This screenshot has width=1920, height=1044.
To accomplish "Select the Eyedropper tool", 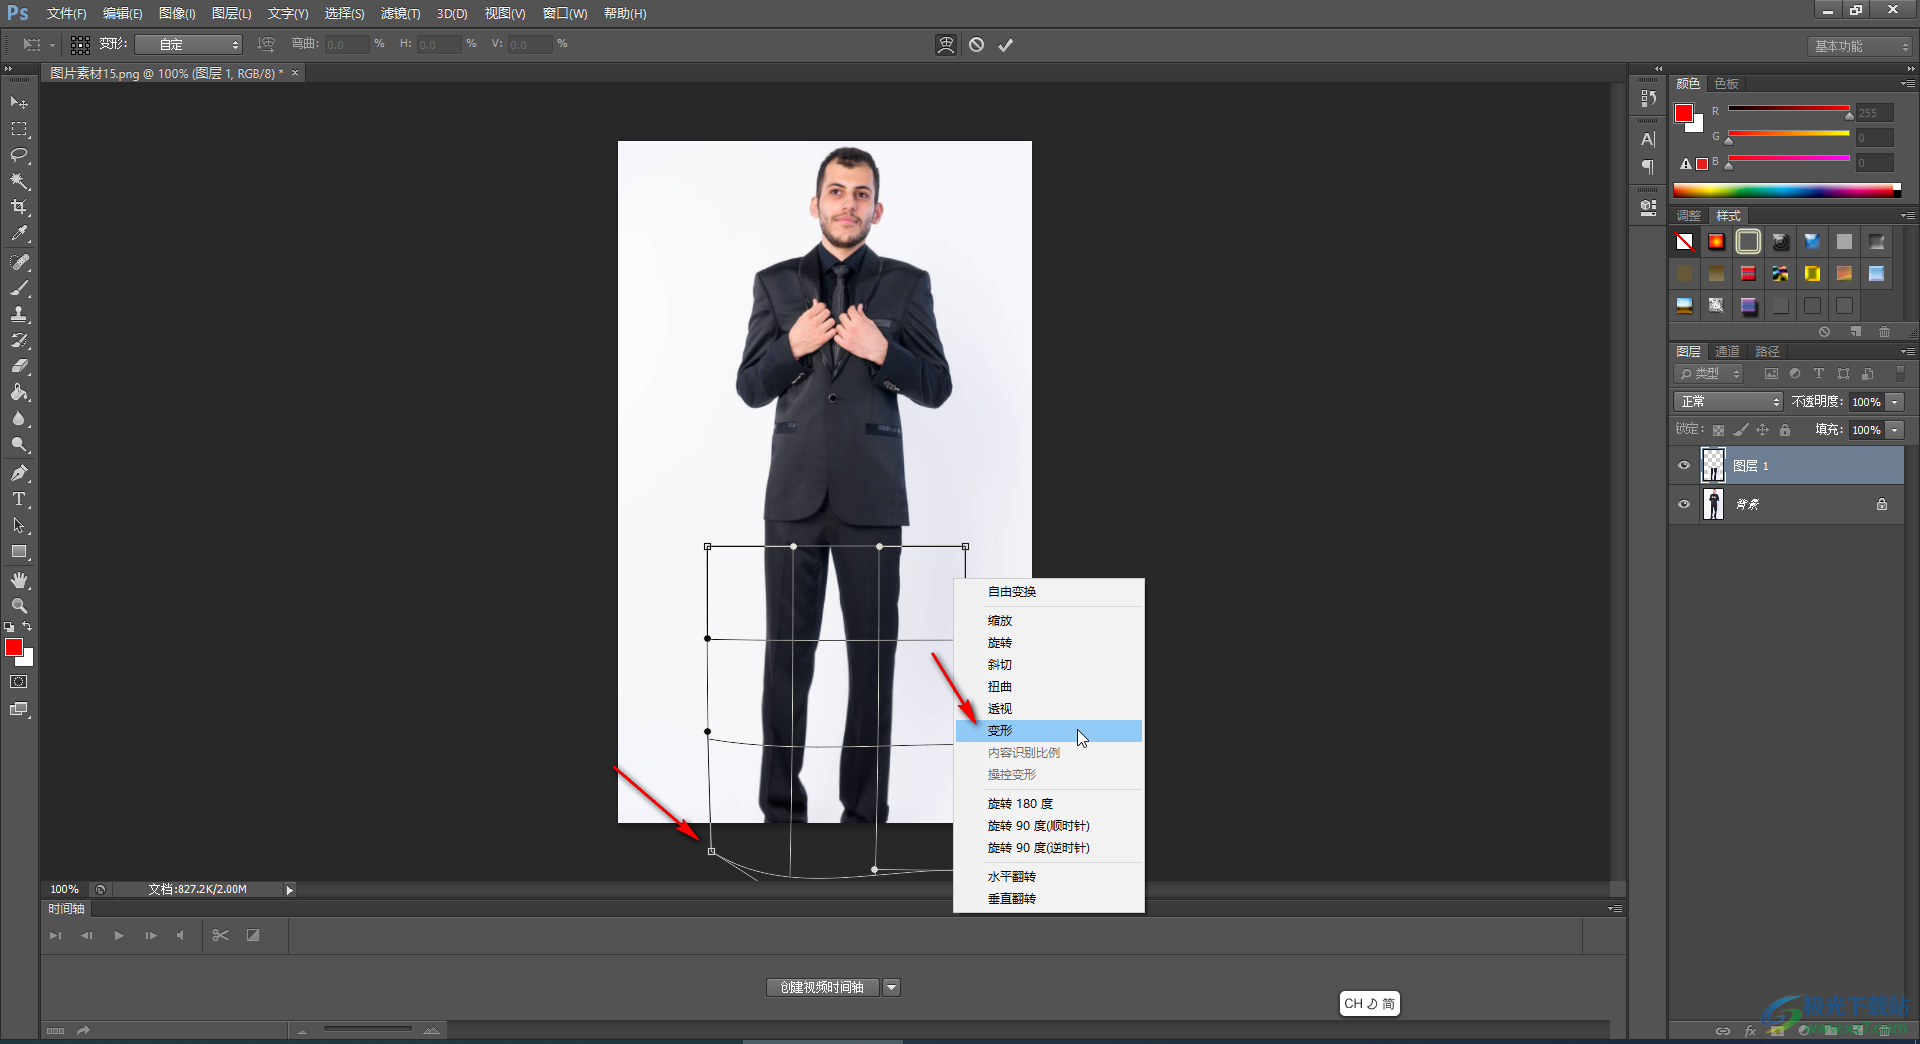I will pyautogui.click(x=19, y=234).
